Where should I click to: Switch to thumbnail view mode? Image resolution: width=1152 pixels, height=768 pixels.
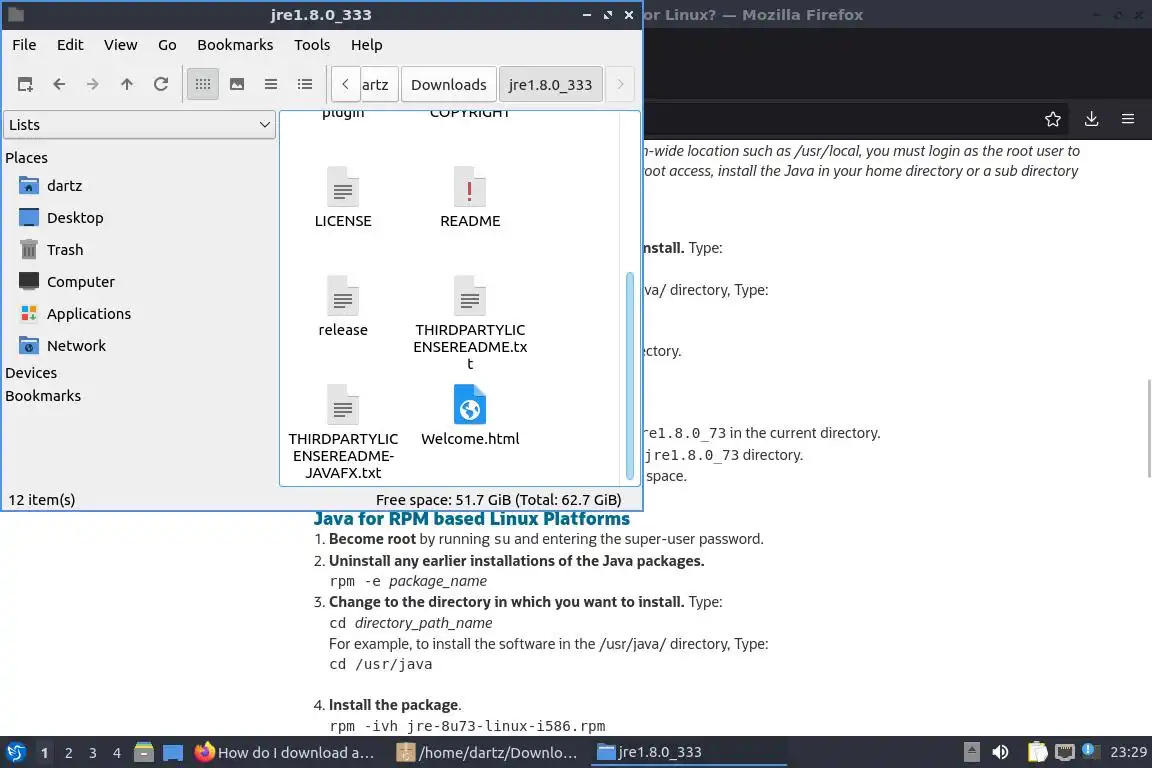point(237,85)
